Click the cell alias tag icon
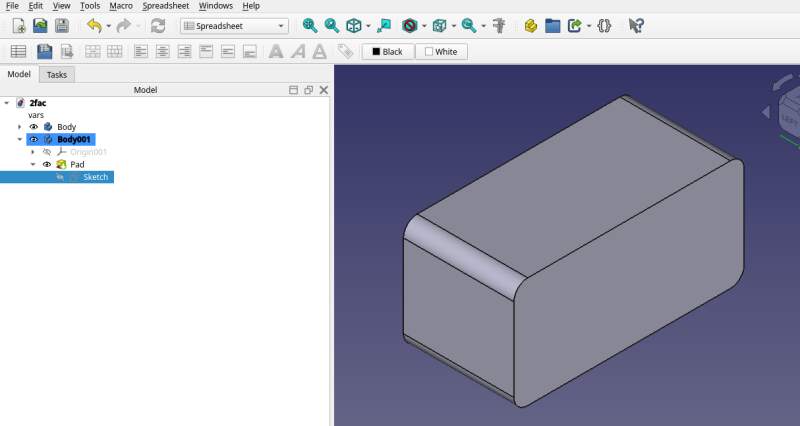This screenshot has height=426, width=800. pyautogui.click(x=345, y=52)
